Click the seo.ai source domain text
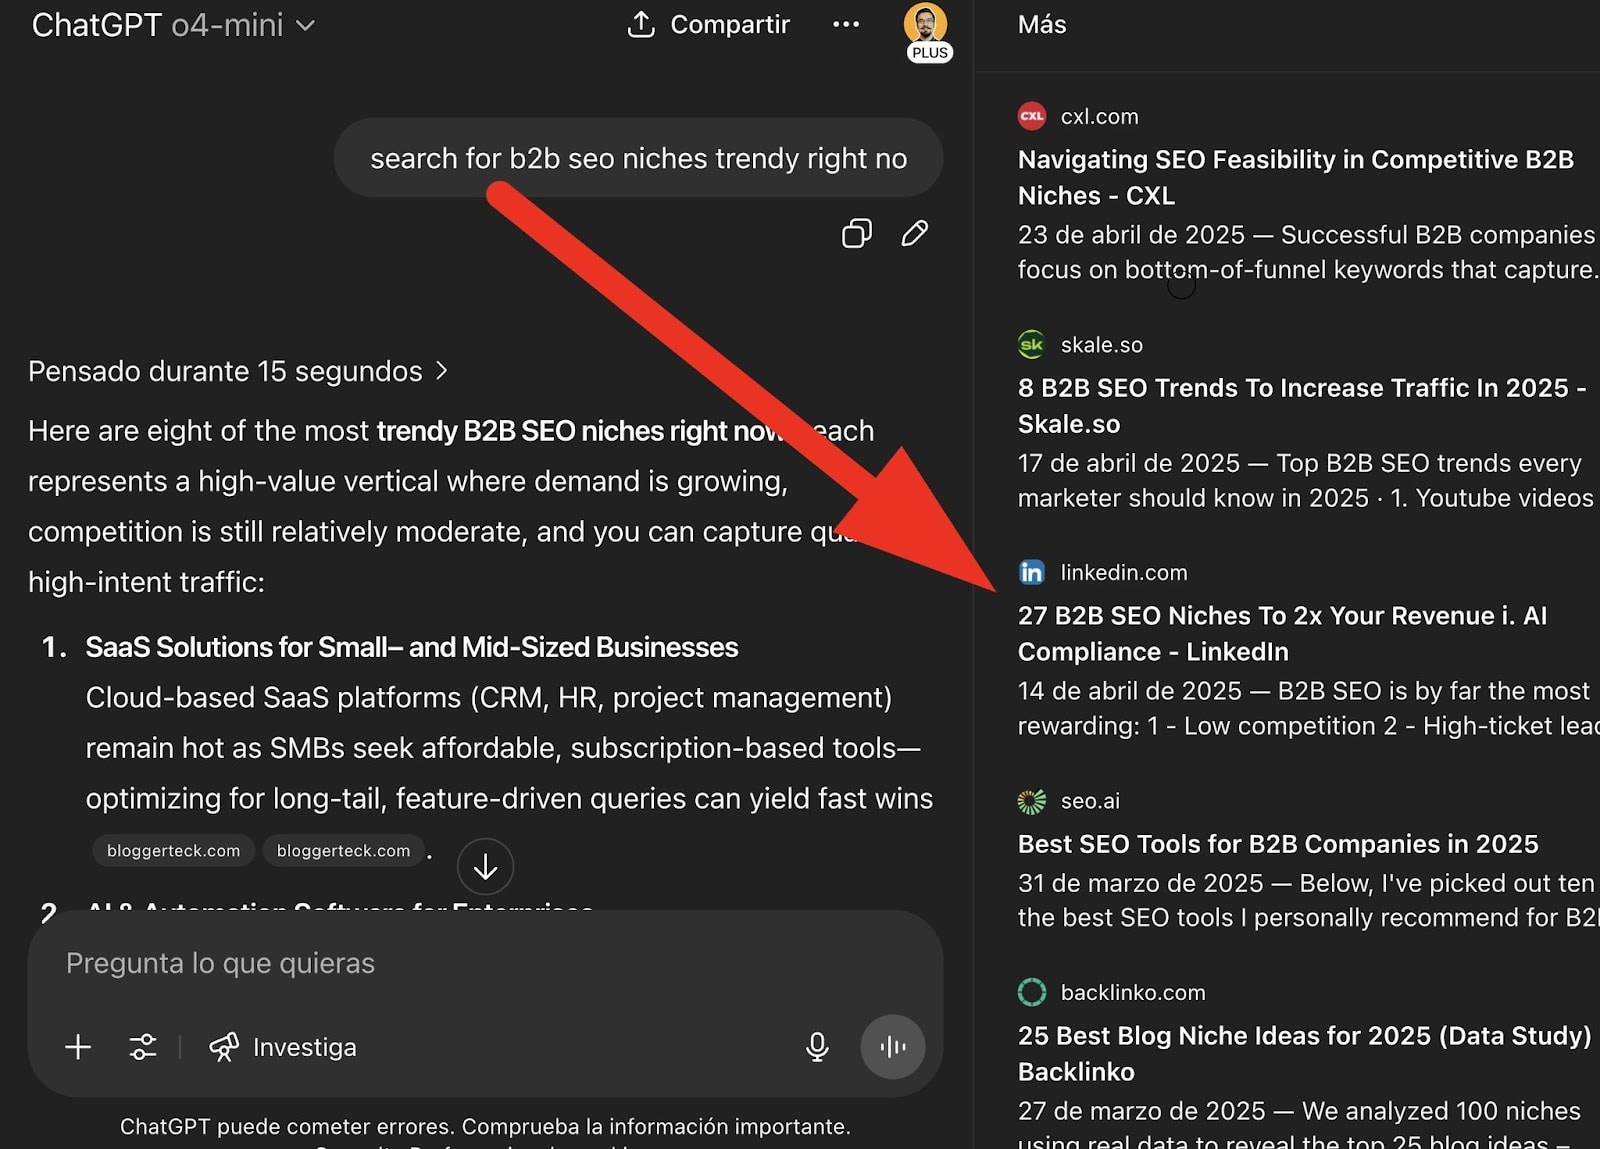1600x1149 pixels. [x=1090, y=801]
